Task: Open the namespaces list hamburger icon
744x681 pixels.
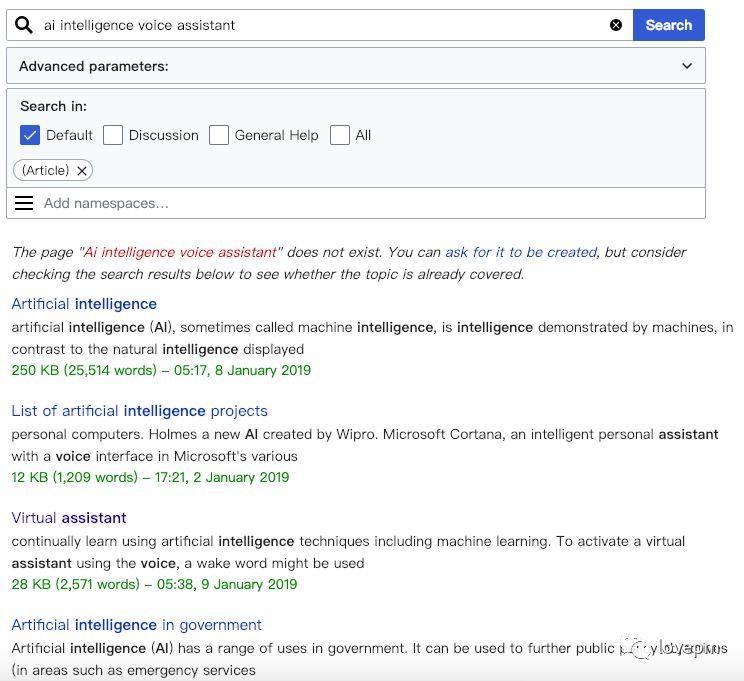Action: (x=24, y=203)
